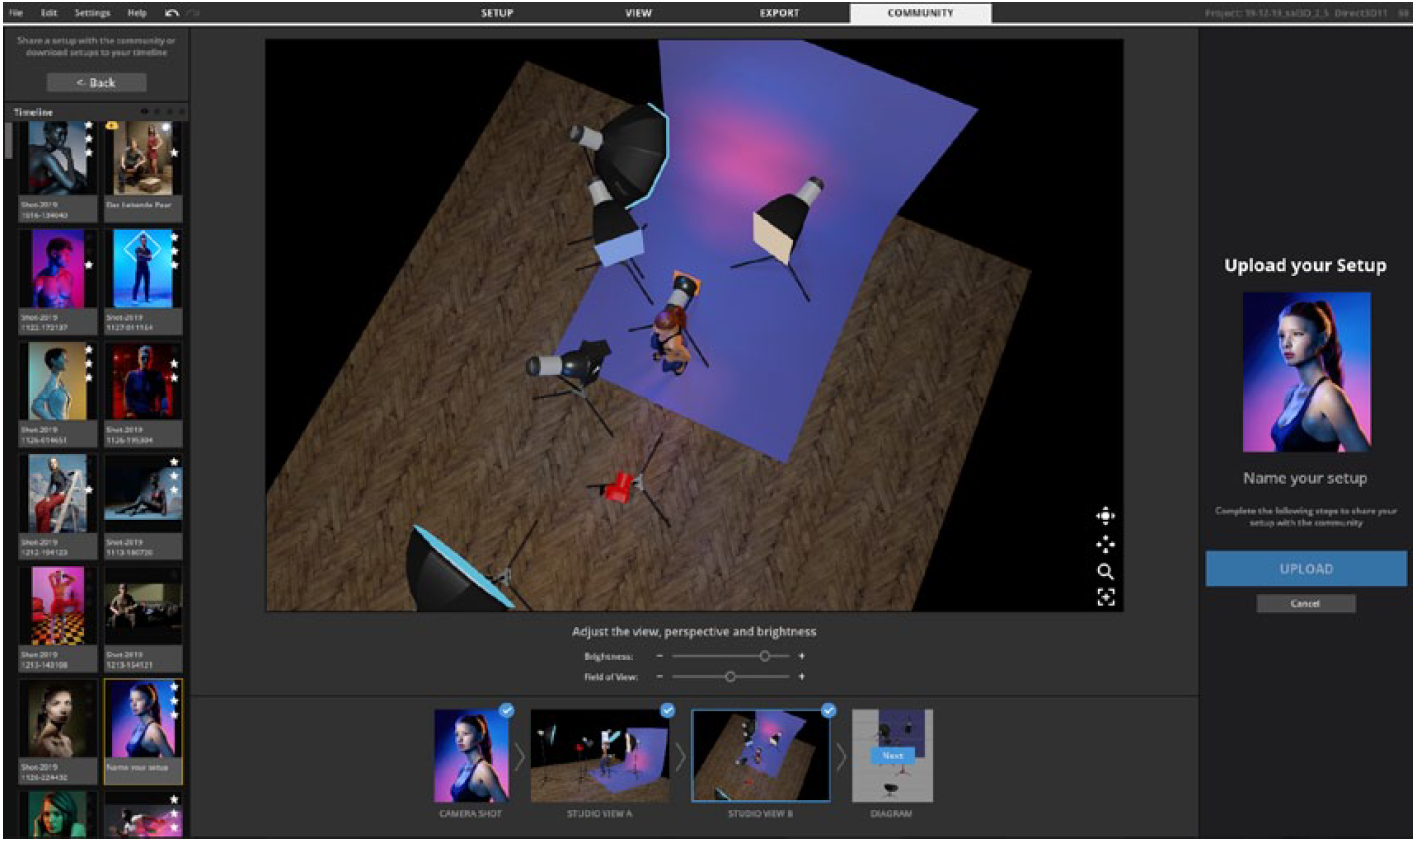Click chevron between Camera Shot and Studio View A

tap(519, 757)
